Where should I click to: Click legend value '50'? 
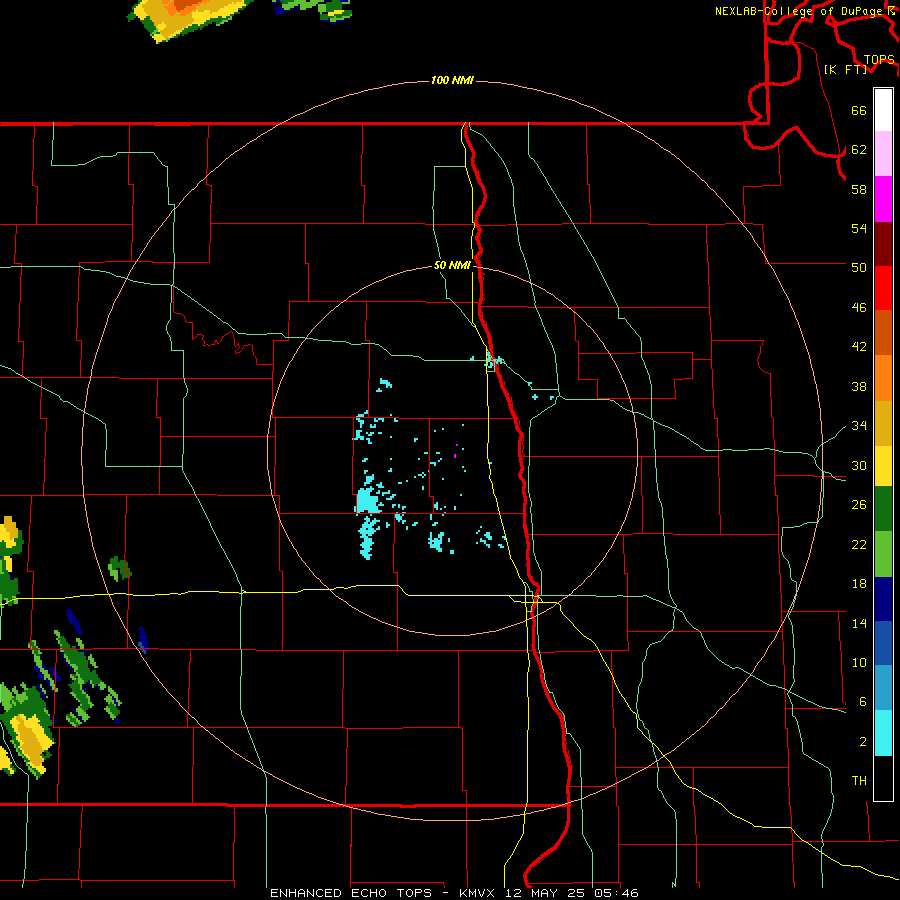(859, 268)
